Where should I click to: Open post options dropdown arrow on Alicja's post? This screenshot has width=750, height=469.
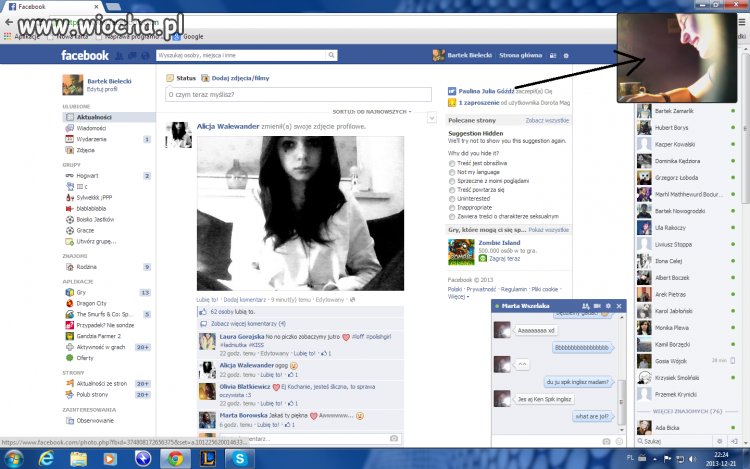click(x=431, y=118)
